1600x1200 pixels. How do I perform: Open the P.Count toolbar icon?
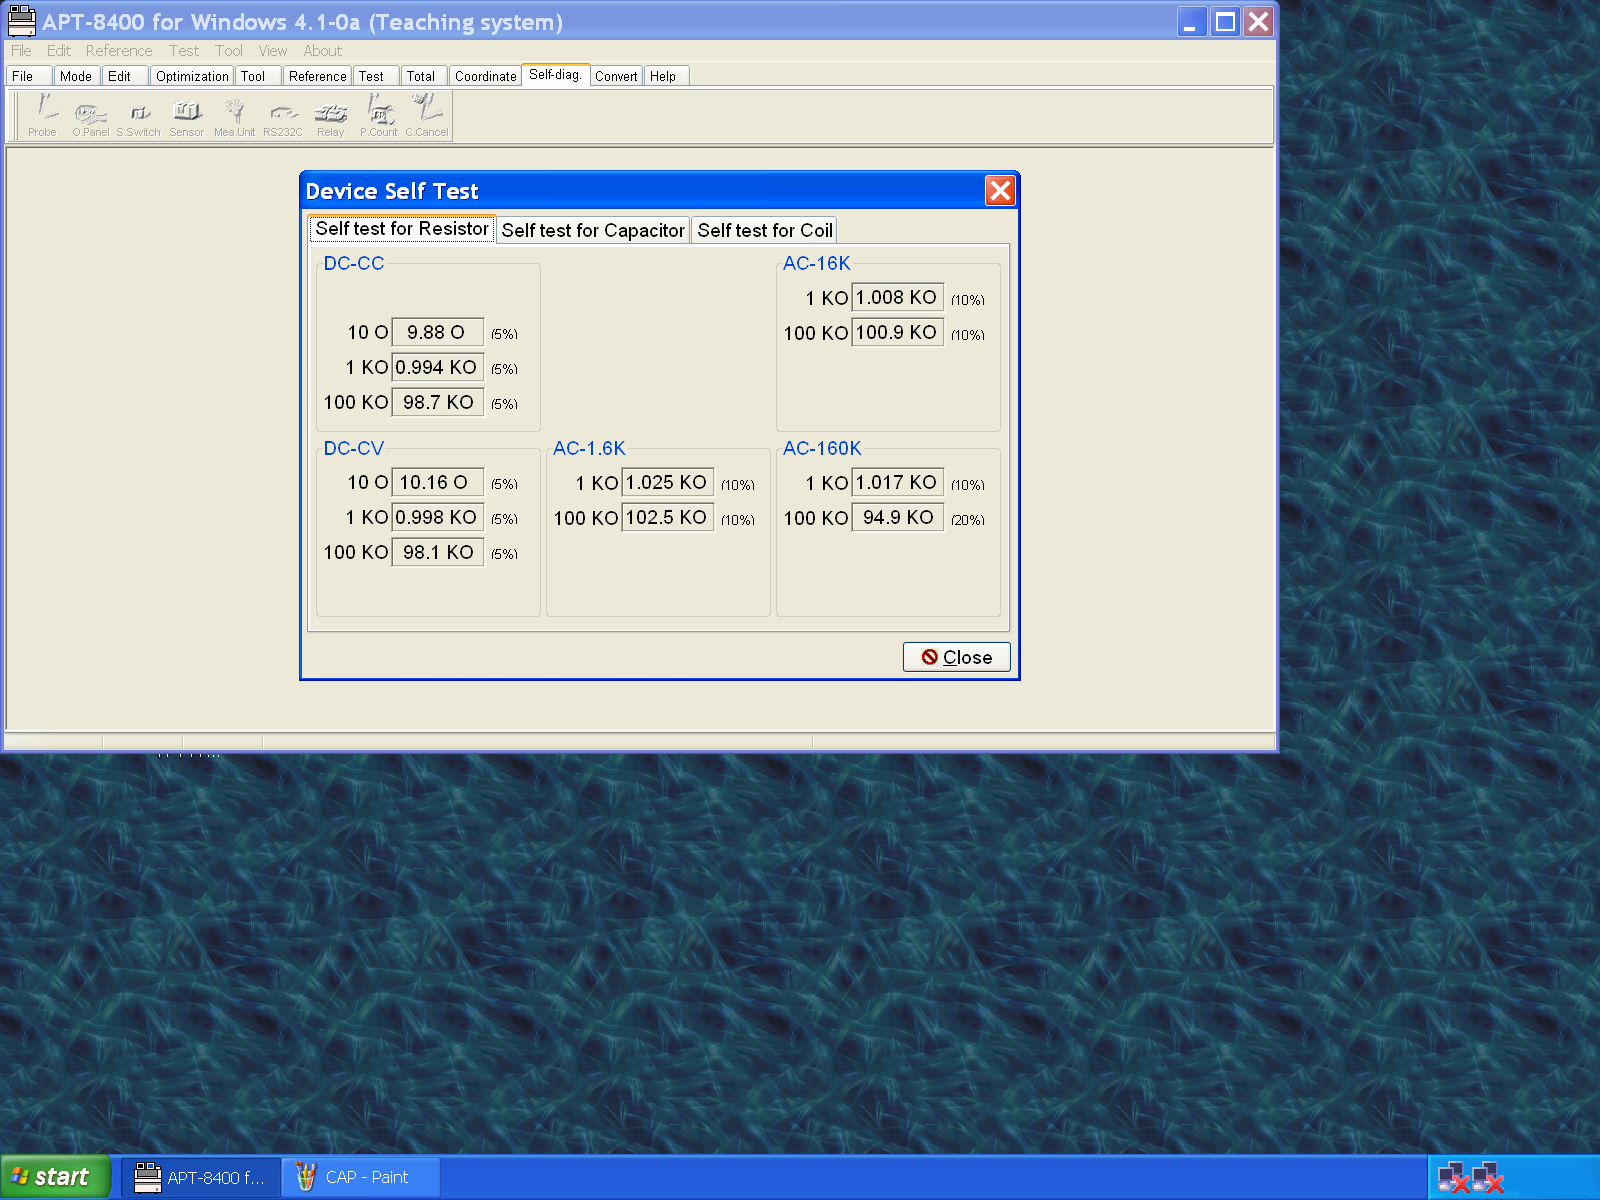pyautogui.click(x=378, y=115)
